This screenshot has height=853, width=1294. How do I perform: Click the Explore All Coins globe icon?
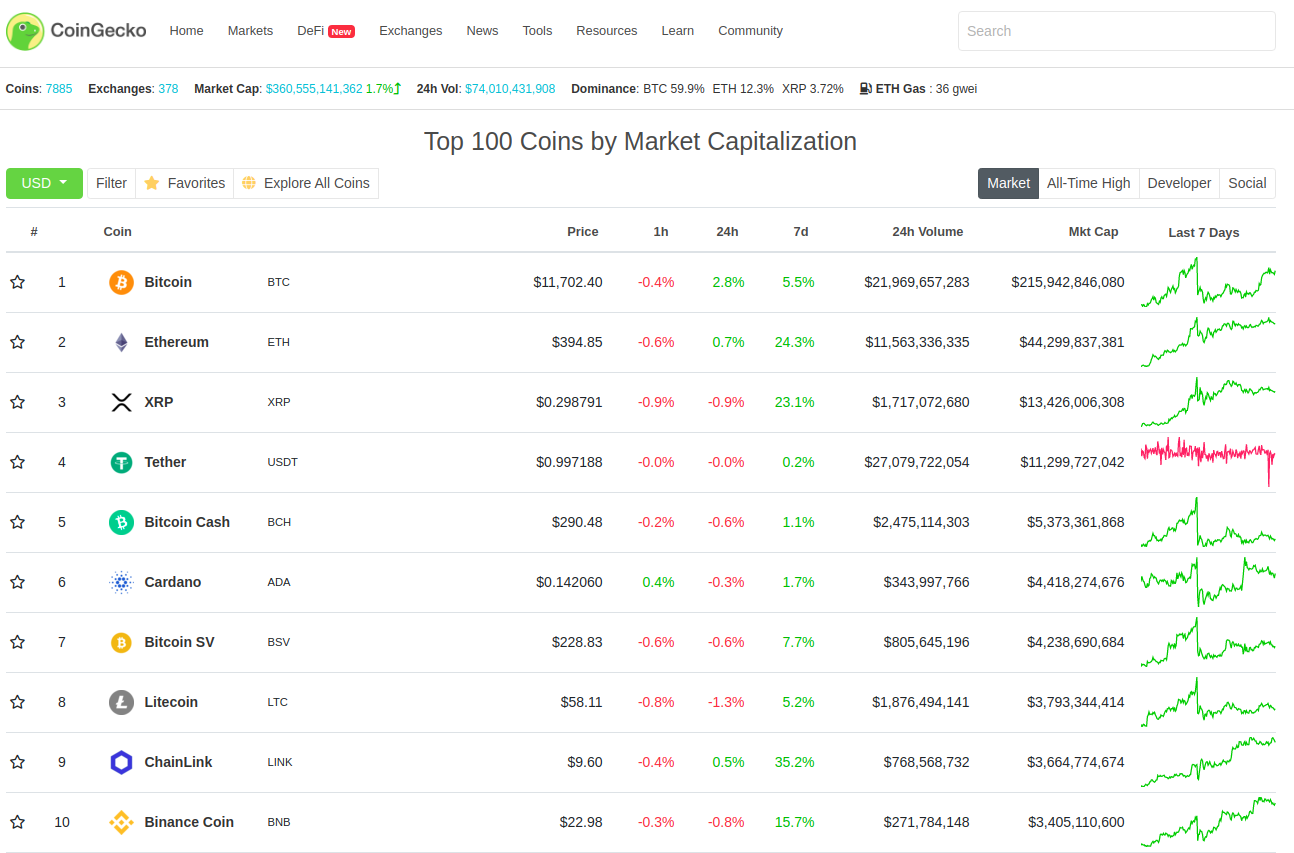coord(249,183)
